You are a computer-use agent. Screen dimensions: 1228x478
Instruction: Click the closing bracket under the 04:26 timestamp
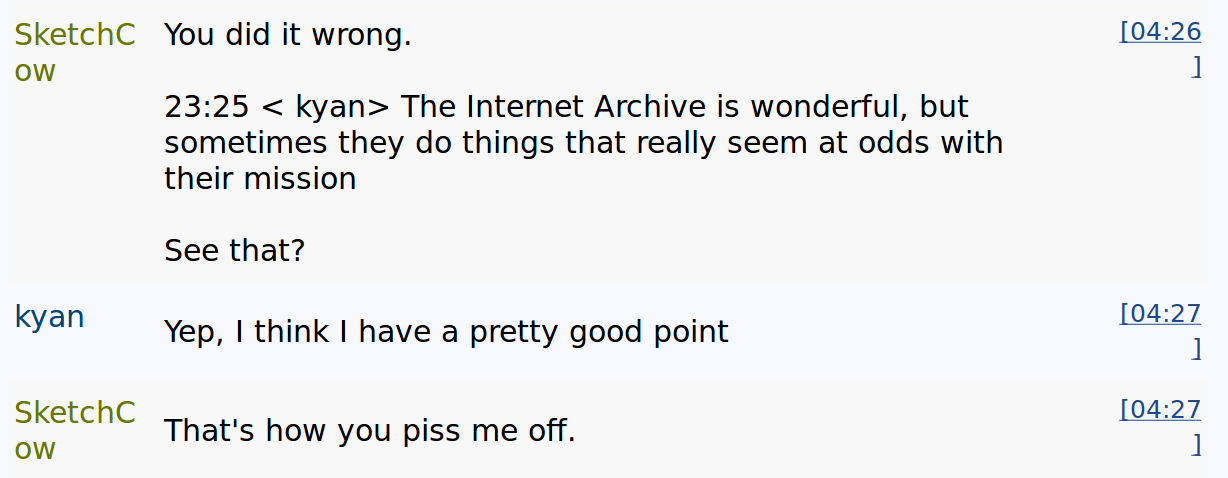1197,67
